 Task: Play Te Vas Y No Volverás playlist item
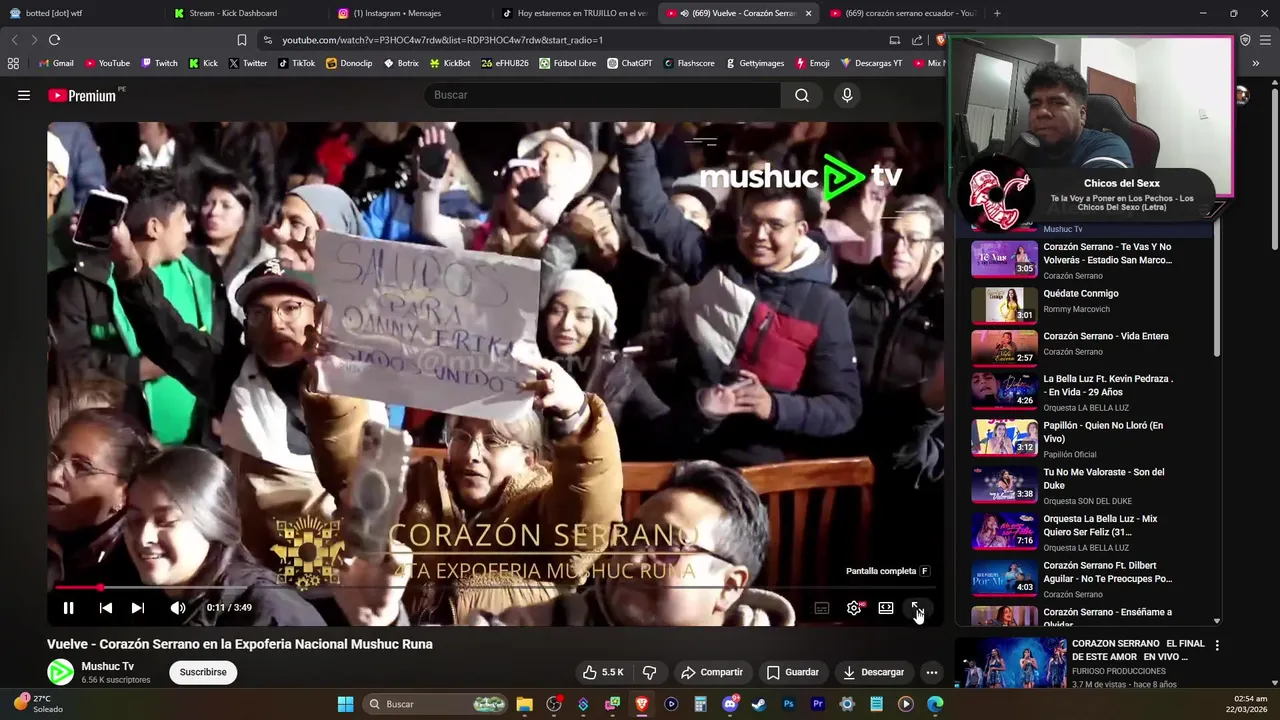coord(1090,260)
